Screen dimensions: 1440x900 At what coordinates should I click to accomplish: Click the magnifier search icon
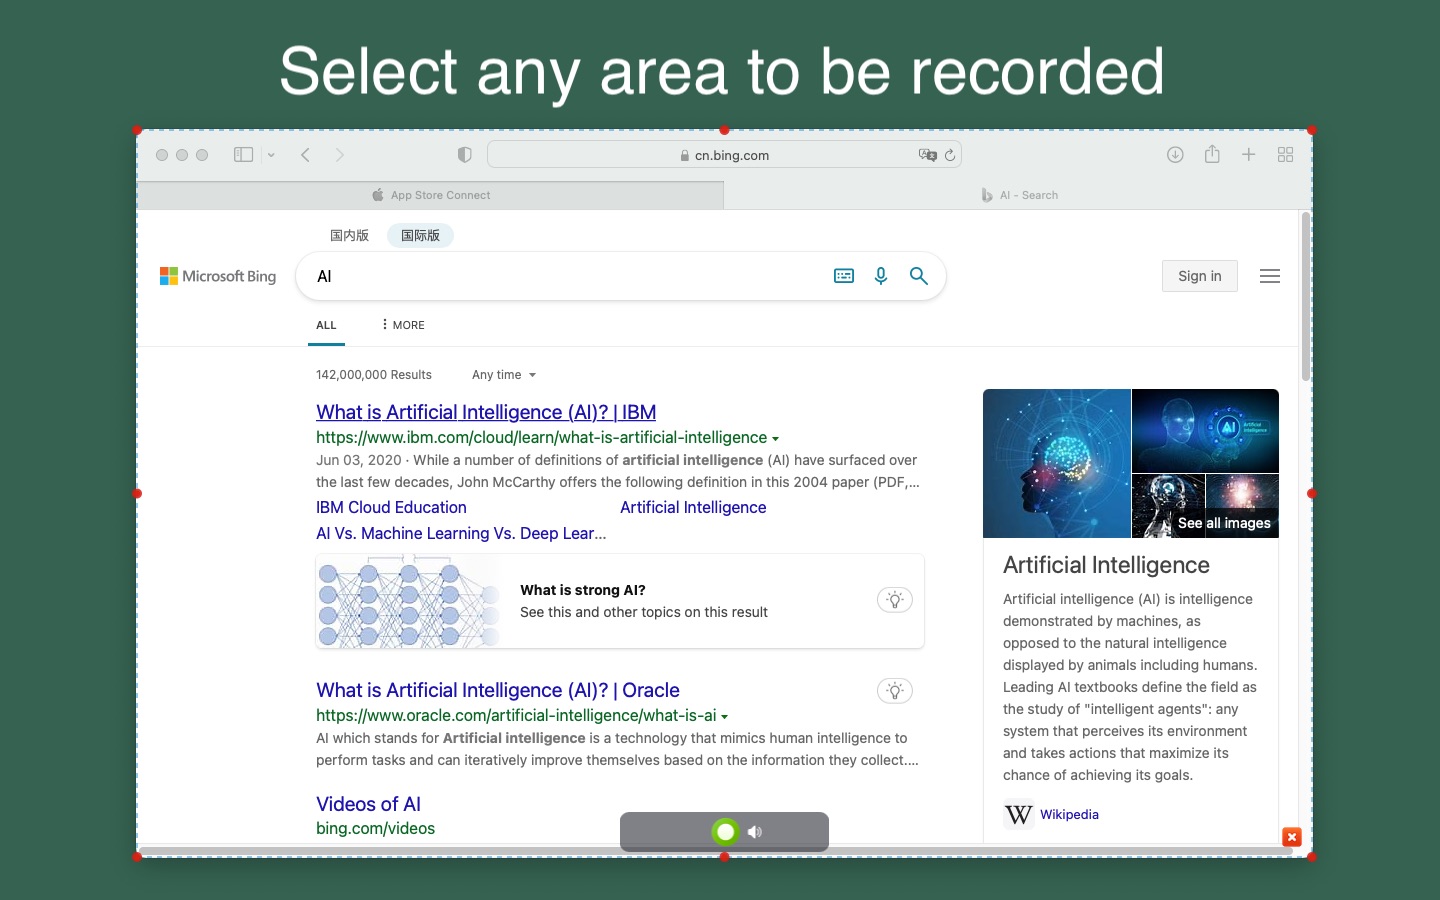click(919, 276)
